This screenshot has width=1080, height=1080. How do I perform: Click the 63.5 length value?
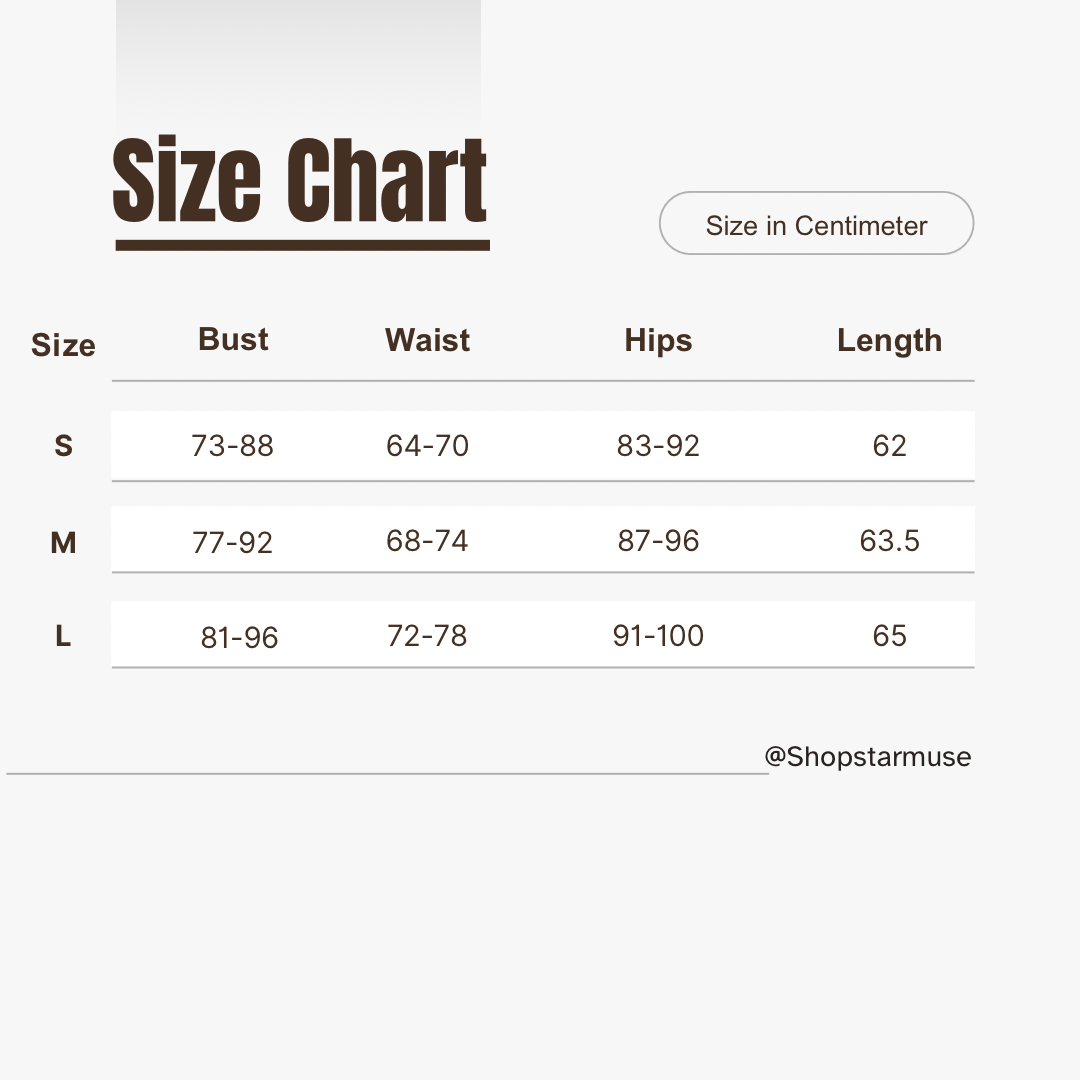[x=889, y=541]
